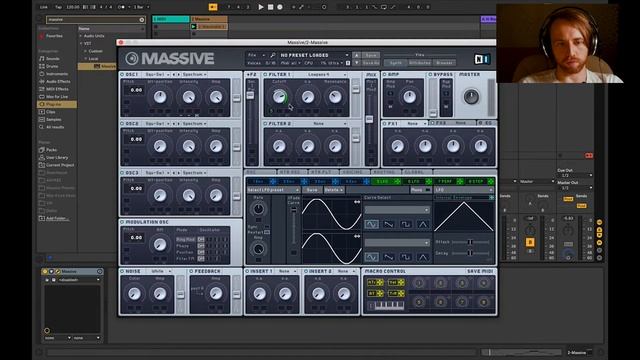This screenshot has height=360, width=640.
Task: Select the sine curve for lower LFO
Action: click(371, 257)
